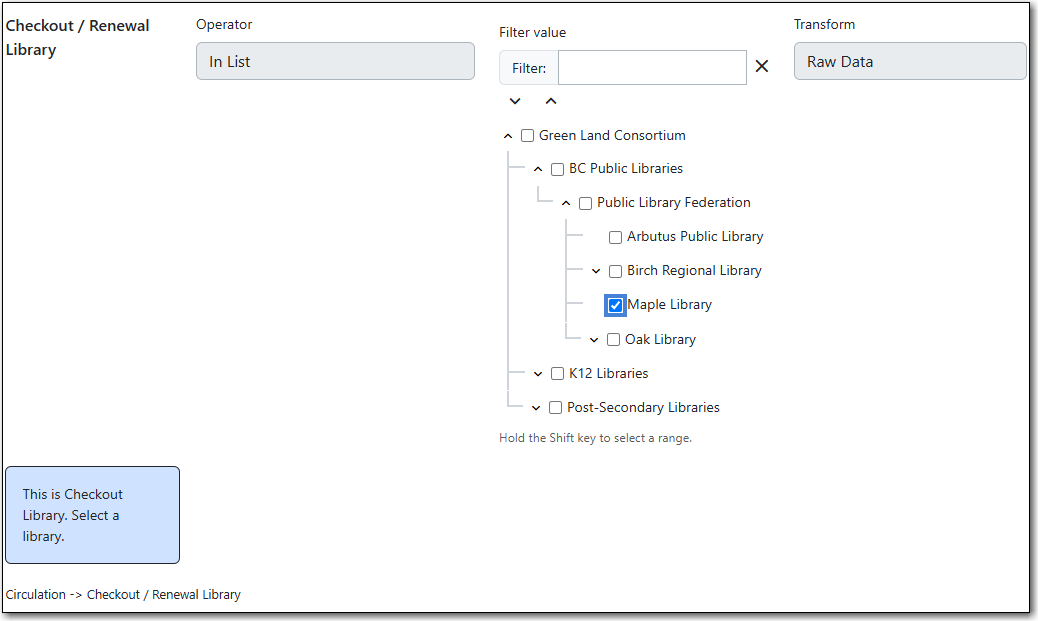Expand the Oak Library node
Image resolution: width=1038 pixels, height=621 pixels.
pyautogui.click(x=594, y=340)
